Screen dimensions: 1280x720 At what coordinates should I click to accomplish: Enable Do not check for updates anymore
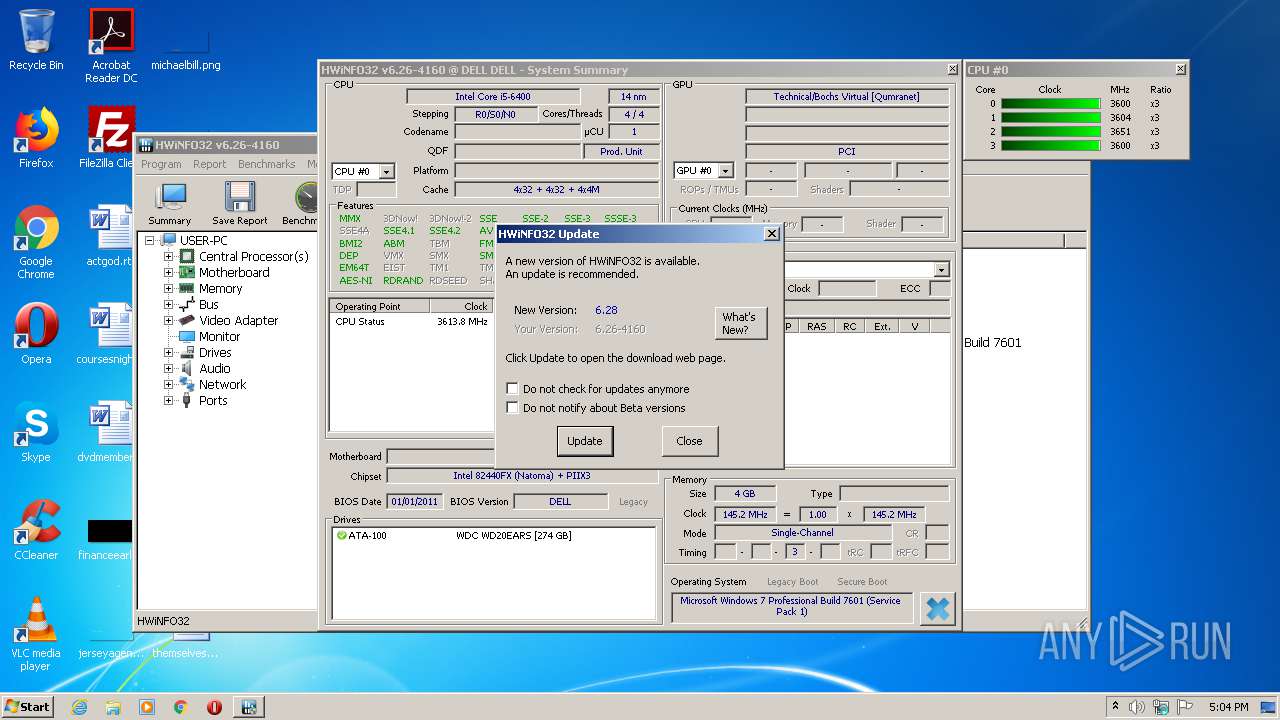pyautogui.click(x=513, y=389)
